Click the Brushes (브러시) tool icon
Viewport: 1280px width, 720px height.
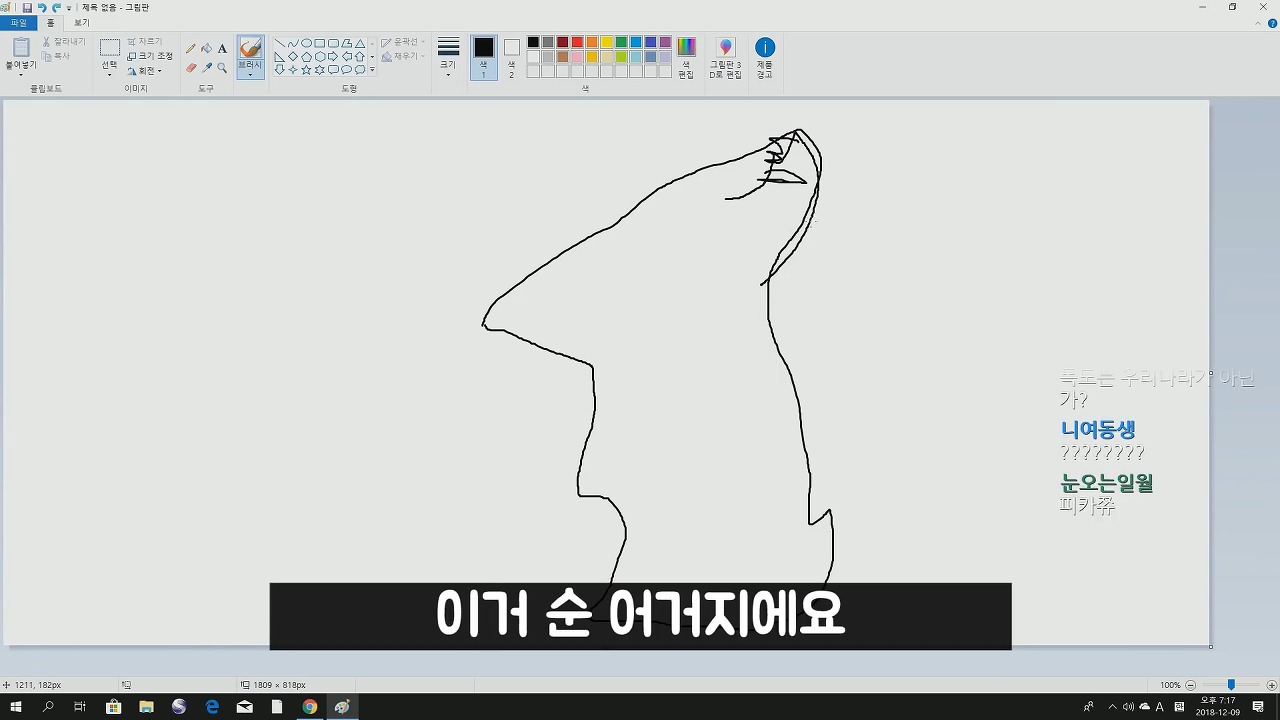(250, 48)
